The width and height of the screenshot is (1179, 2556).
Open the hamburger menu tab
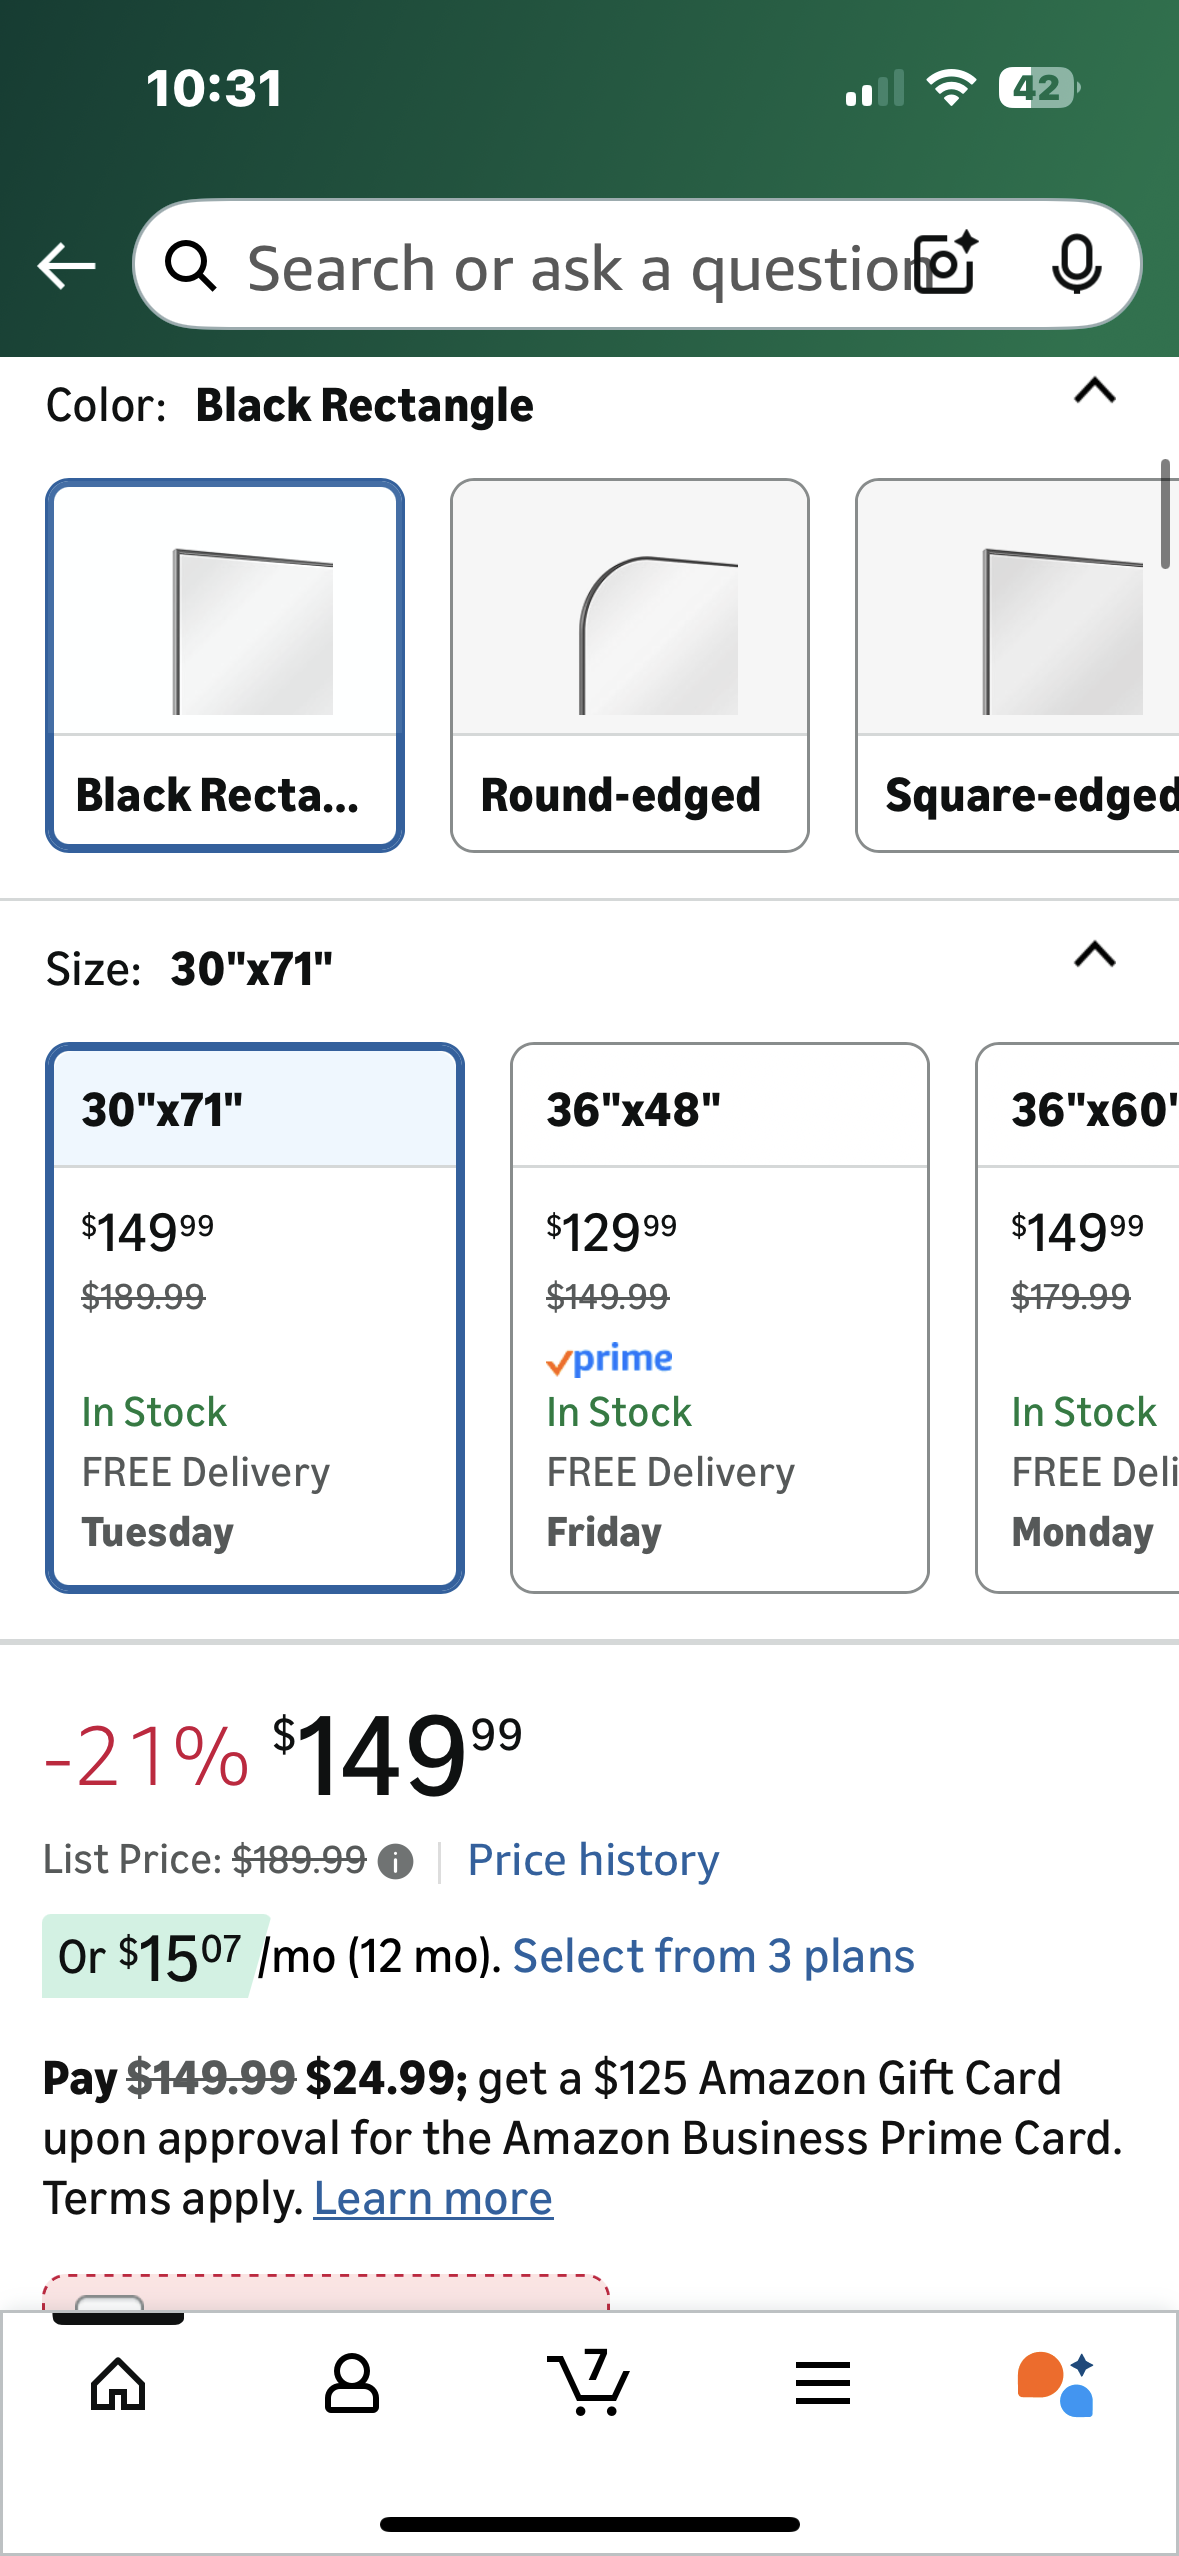click(x=823, y=2384)
